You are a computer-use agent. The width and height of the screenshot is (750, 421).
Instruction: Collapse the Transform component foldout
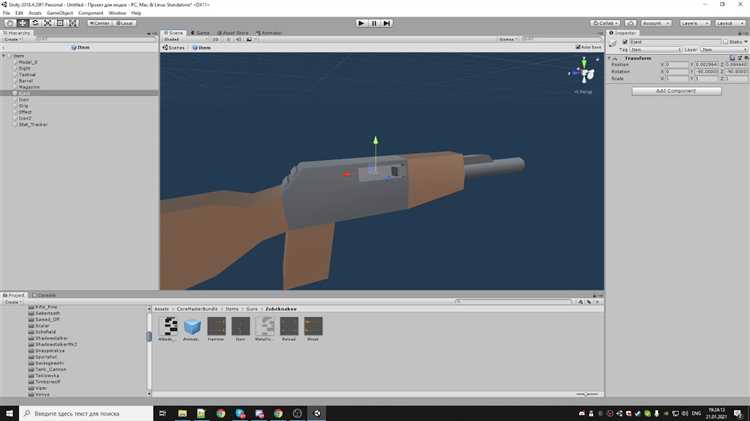coord(609,58)
